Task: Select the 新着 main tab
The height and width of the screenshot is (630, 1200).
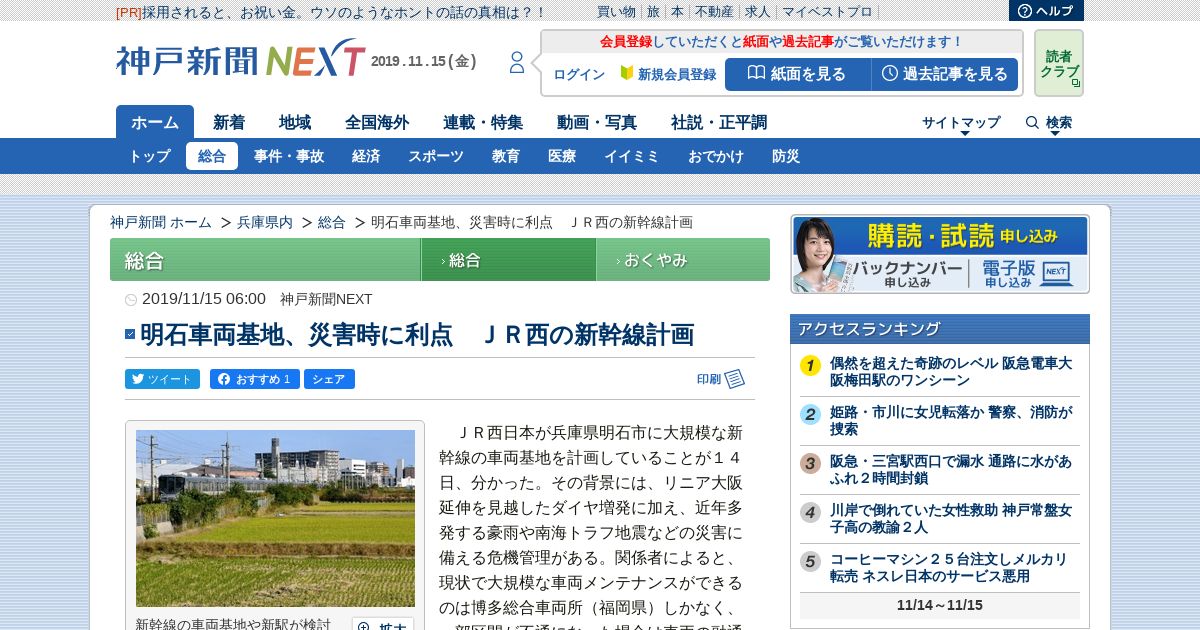Action: tap(229, 122)
